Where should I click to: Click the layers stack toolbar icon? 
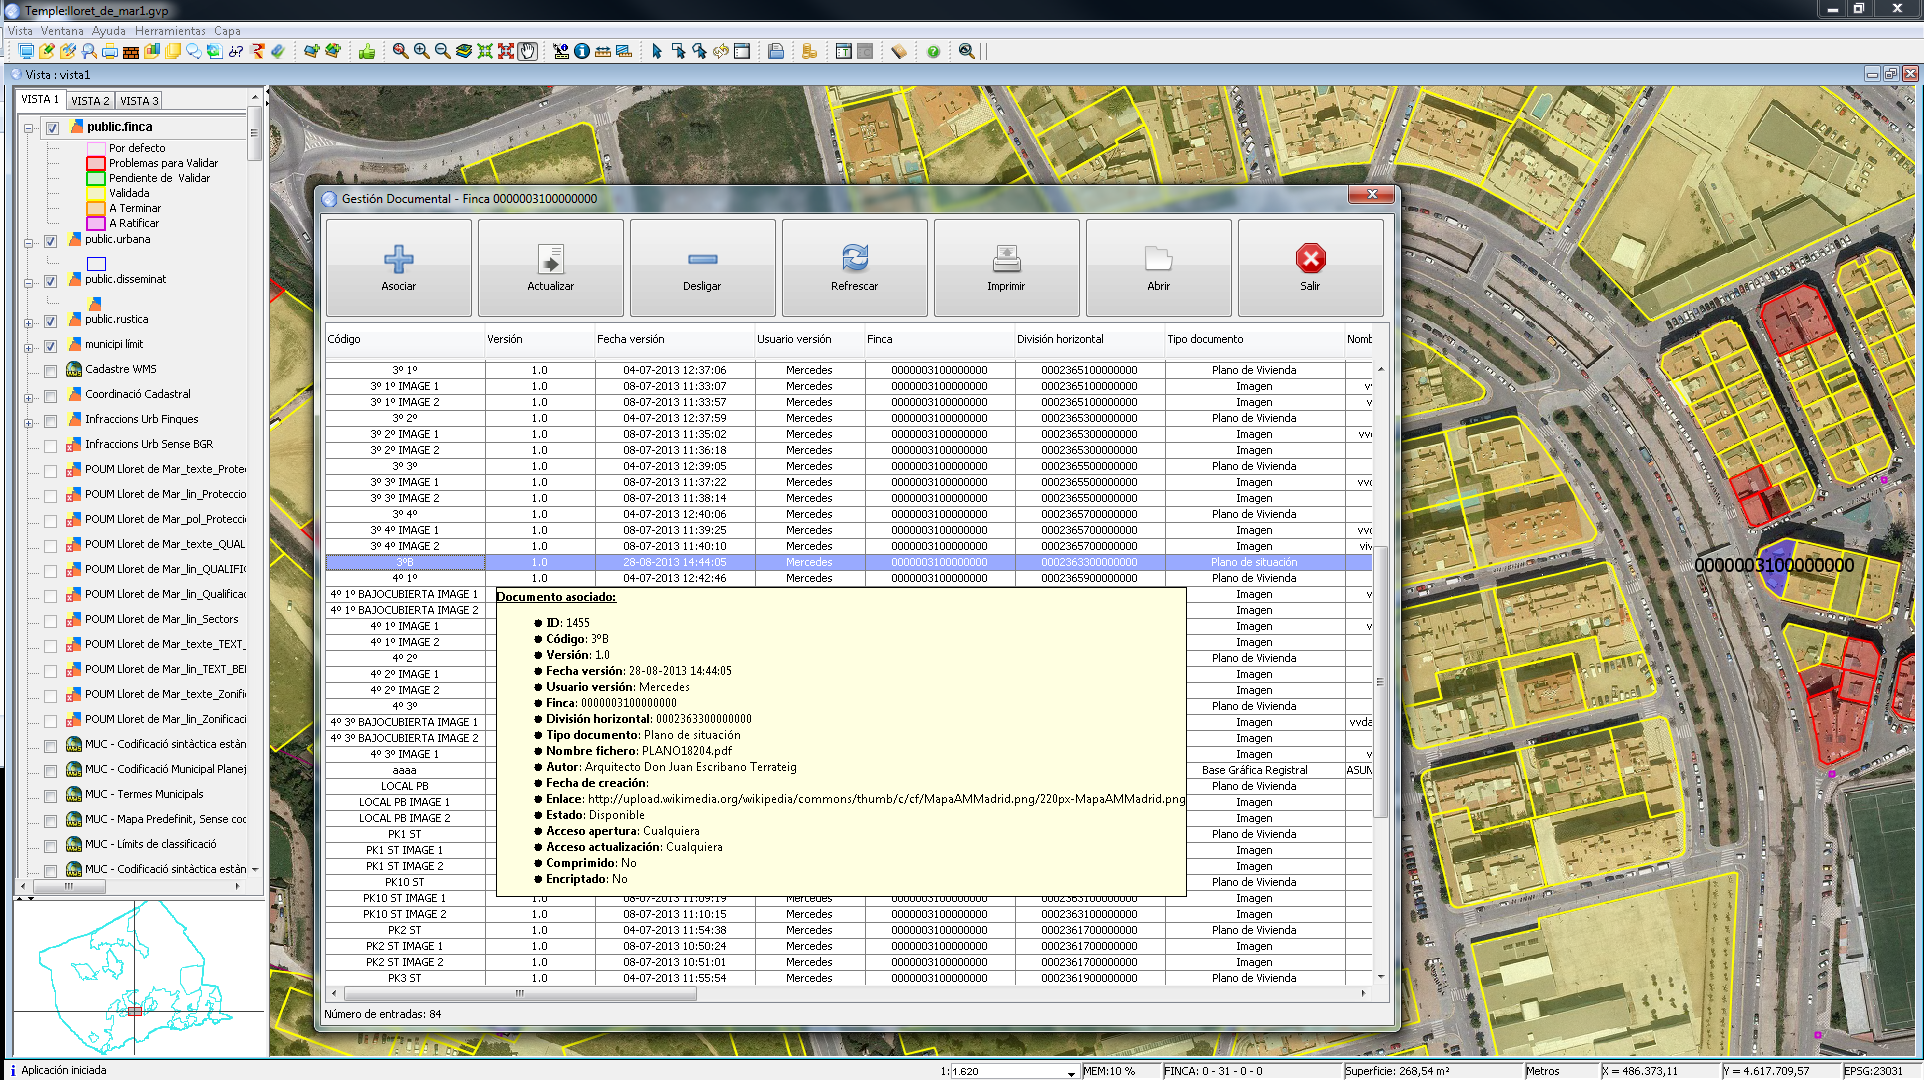[x=464, y=51]
